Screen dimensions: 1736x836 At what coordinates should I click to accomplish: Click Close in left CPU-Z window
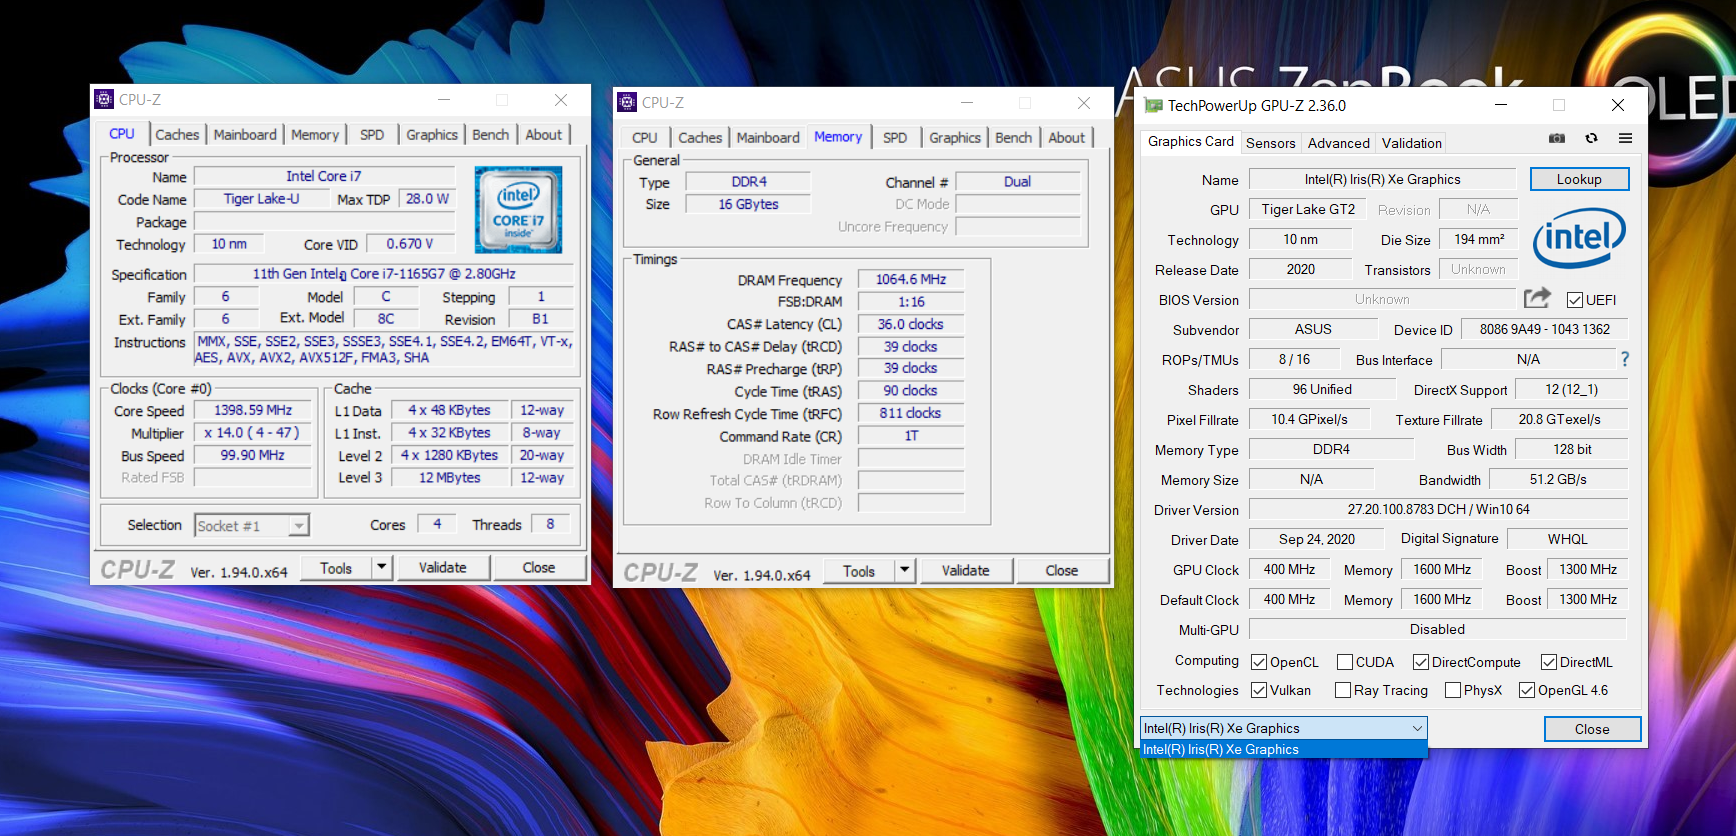tap(538, 567)
